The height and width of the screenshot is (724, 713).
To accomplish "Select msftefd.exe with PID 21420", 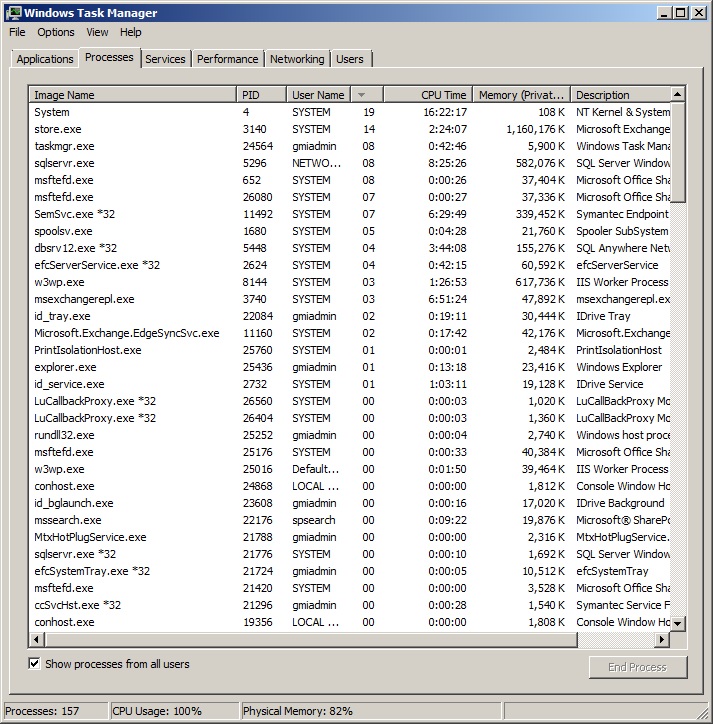I will click(350, 588).
